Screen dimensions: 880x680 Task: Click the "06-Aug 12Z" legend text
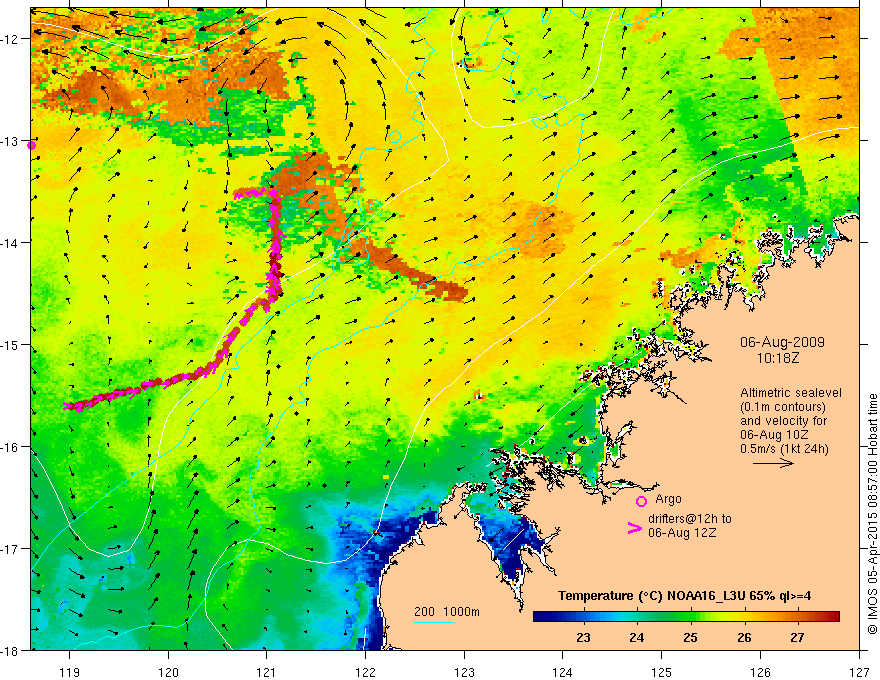coord(682,533)
